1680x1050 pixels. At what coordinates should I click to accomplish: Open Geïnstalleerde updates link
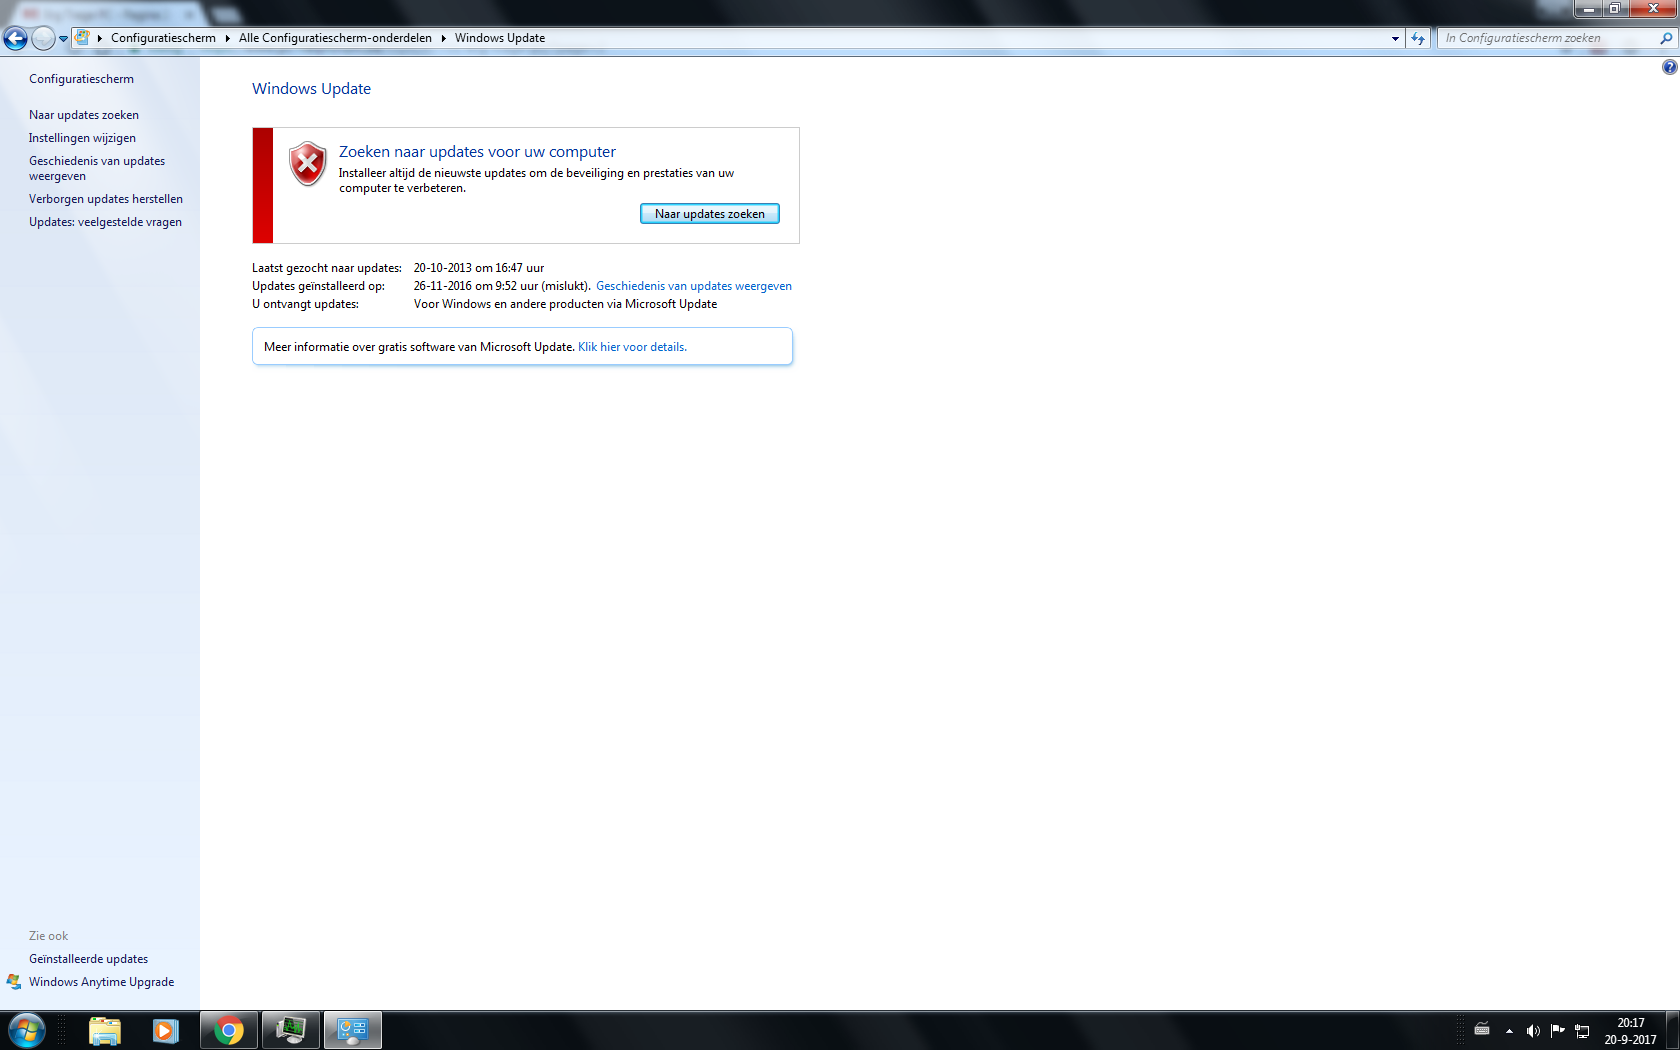click(x=88, y=959)
